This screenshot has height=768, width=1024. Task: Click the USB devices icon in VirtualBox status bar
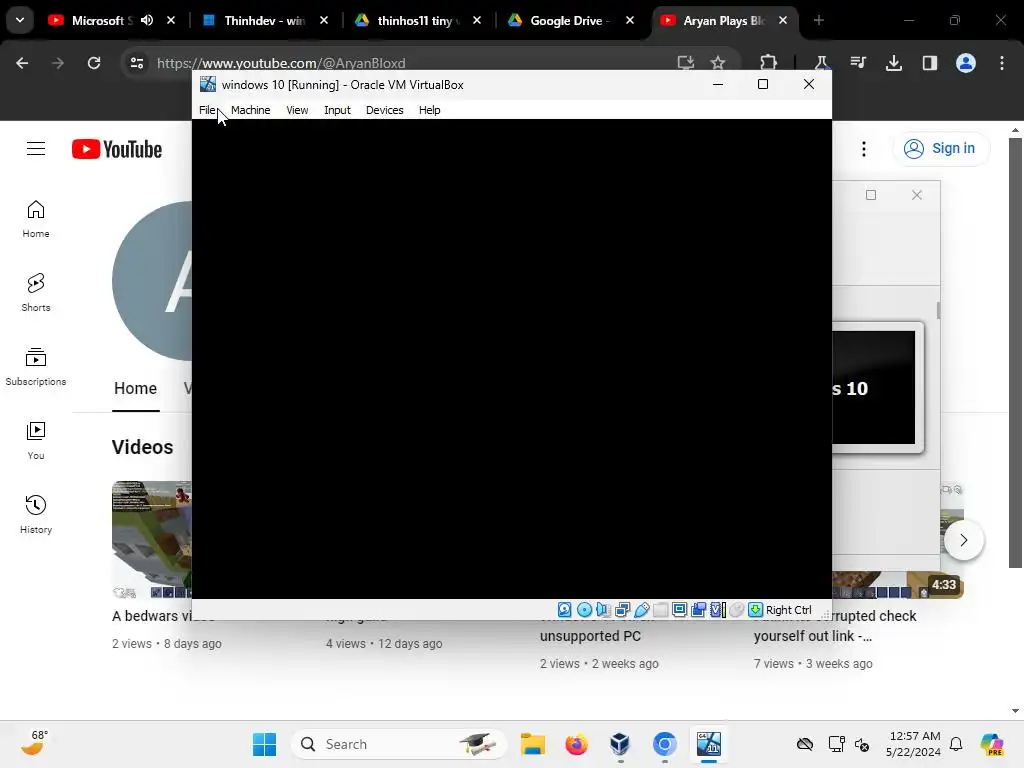click(641, 610)
